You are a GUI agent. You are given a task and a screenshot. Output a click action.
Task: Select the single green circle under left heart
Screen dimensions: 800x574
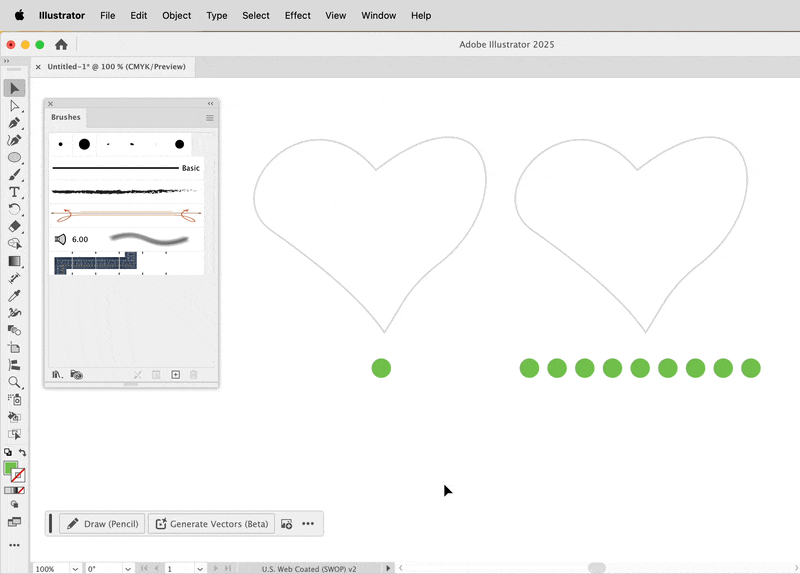(381, 368)
